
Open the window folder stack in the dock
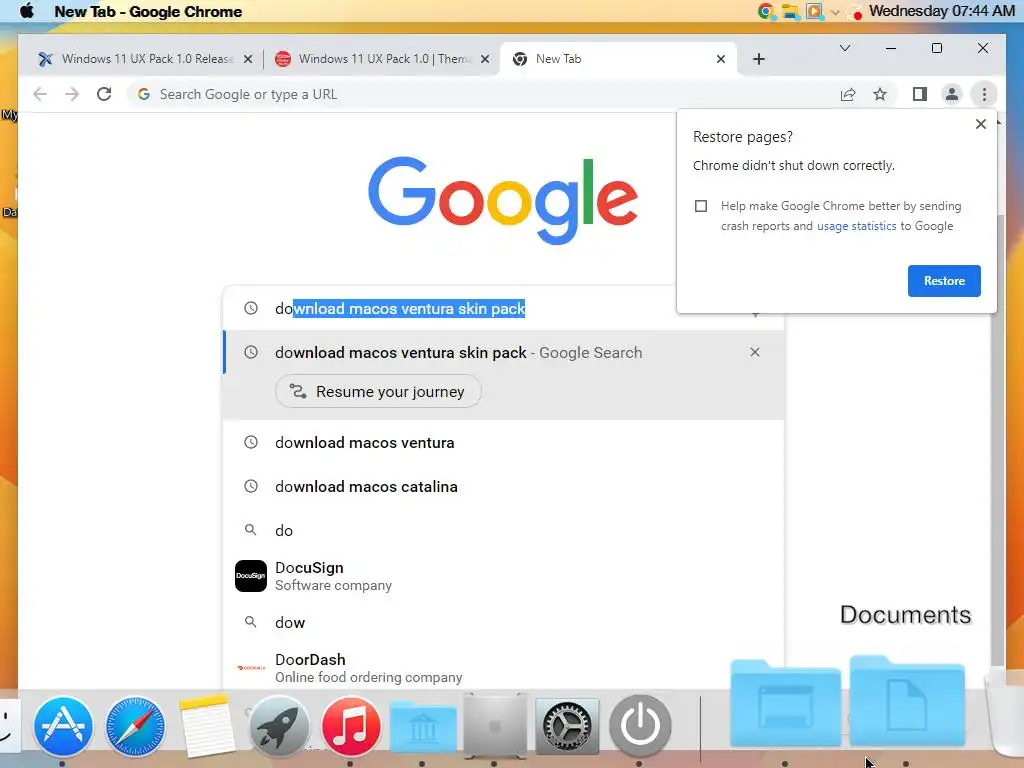click(x=785, y=703)
